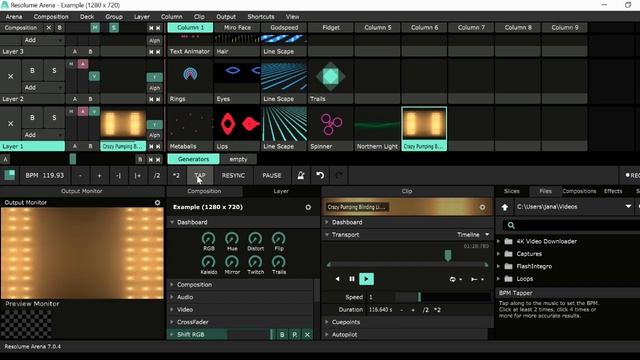Clear Layer 1 with its X button
Image resolution: width=640 pixels, height=360 pixels.
11,124
